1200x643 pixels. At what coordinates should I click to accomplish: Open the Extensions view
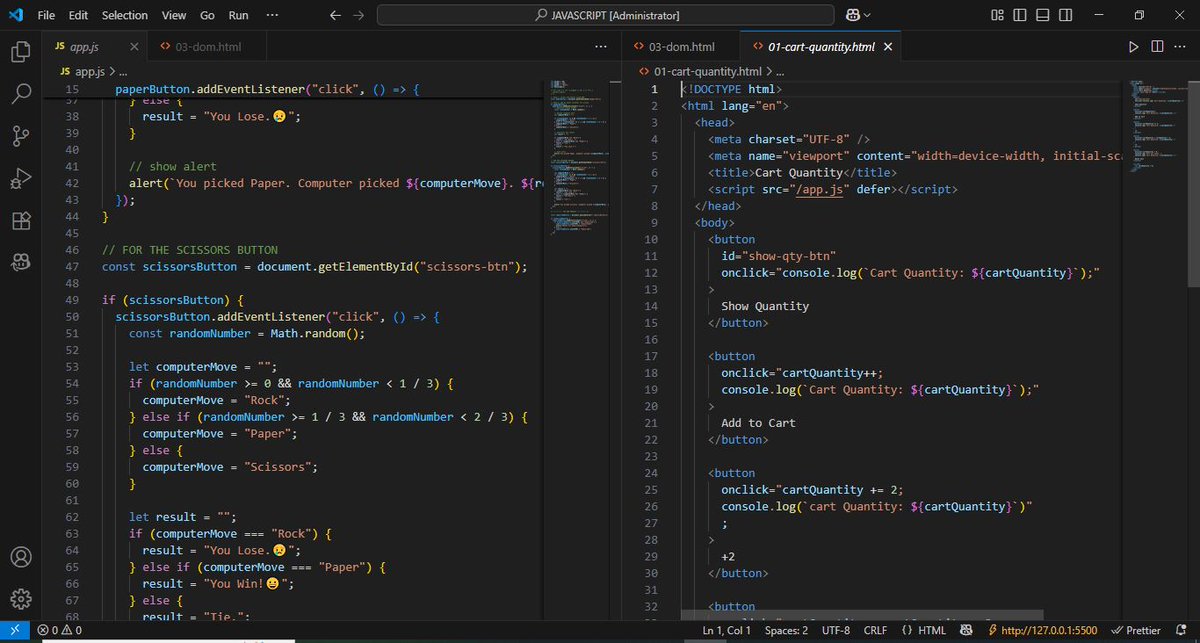pyautogui.click(x=20, y=221)
